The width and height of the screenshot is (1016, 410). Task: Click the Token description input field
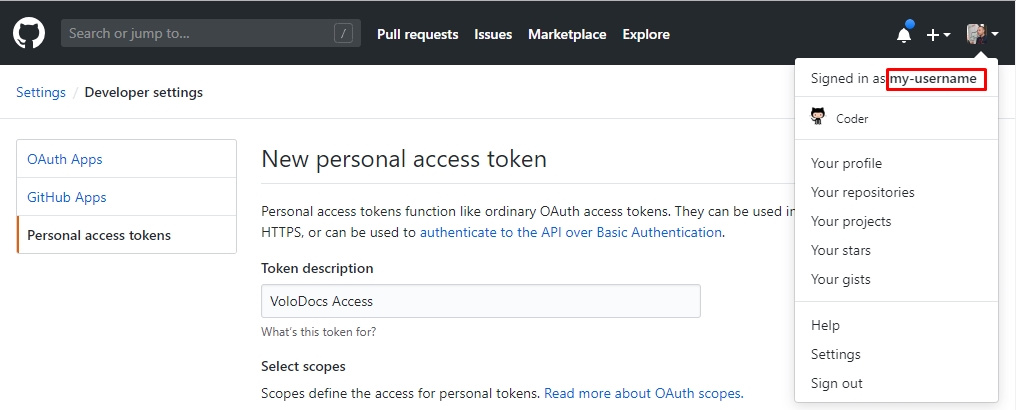(x=480, y=301)
